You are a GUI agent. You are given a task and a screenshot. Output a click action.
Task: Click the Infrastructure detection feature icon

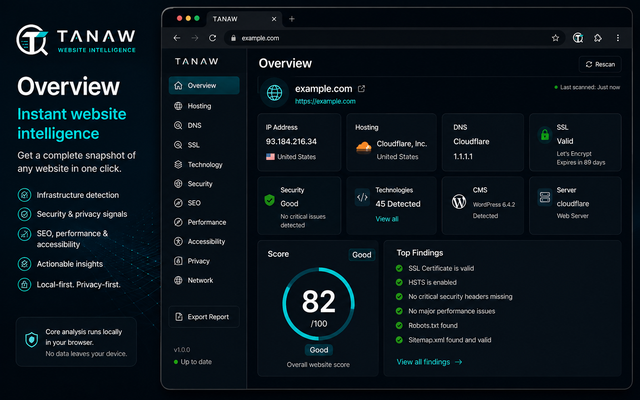pyautogui.click(x=24, y=195)
